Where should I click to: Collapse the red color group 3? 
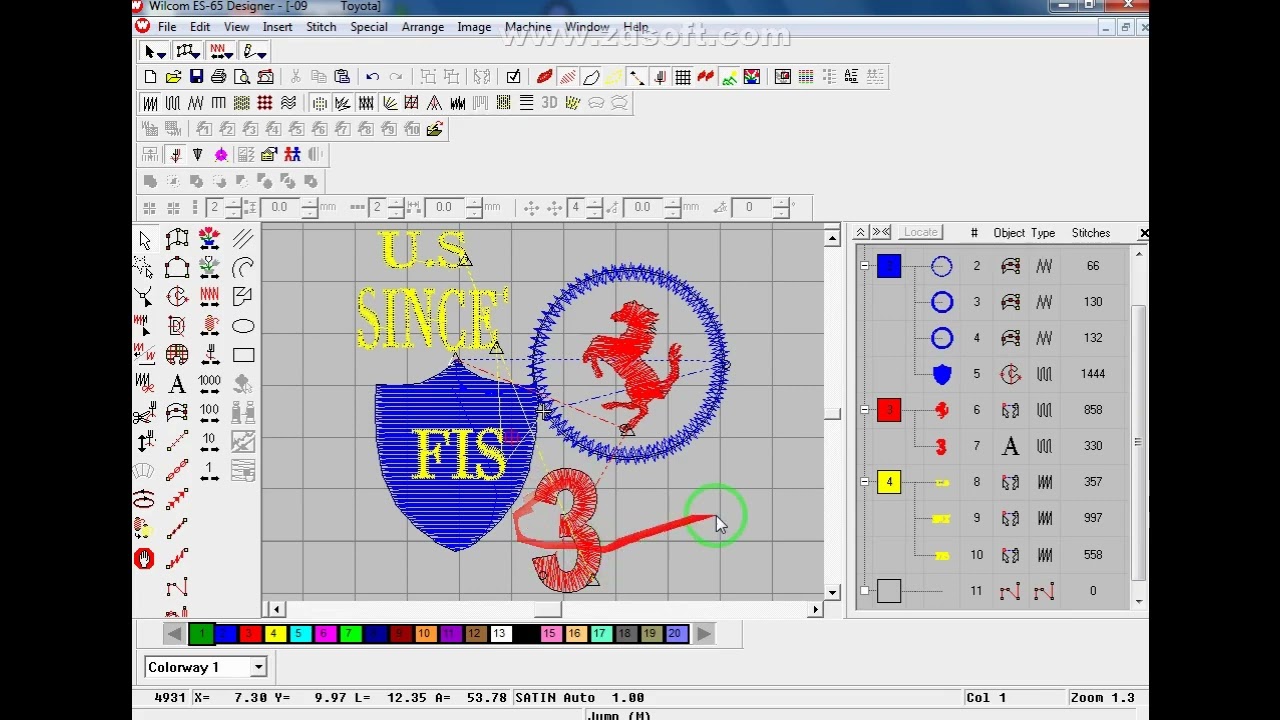point(864,410)
